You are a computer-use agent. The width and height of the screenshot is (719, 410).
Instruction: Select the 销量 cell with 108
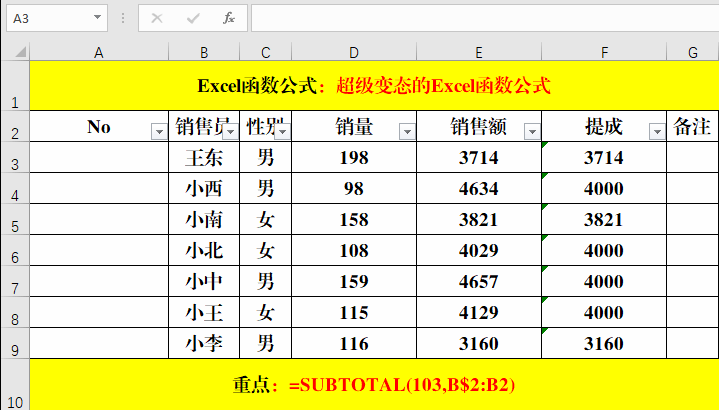point(354,250)
